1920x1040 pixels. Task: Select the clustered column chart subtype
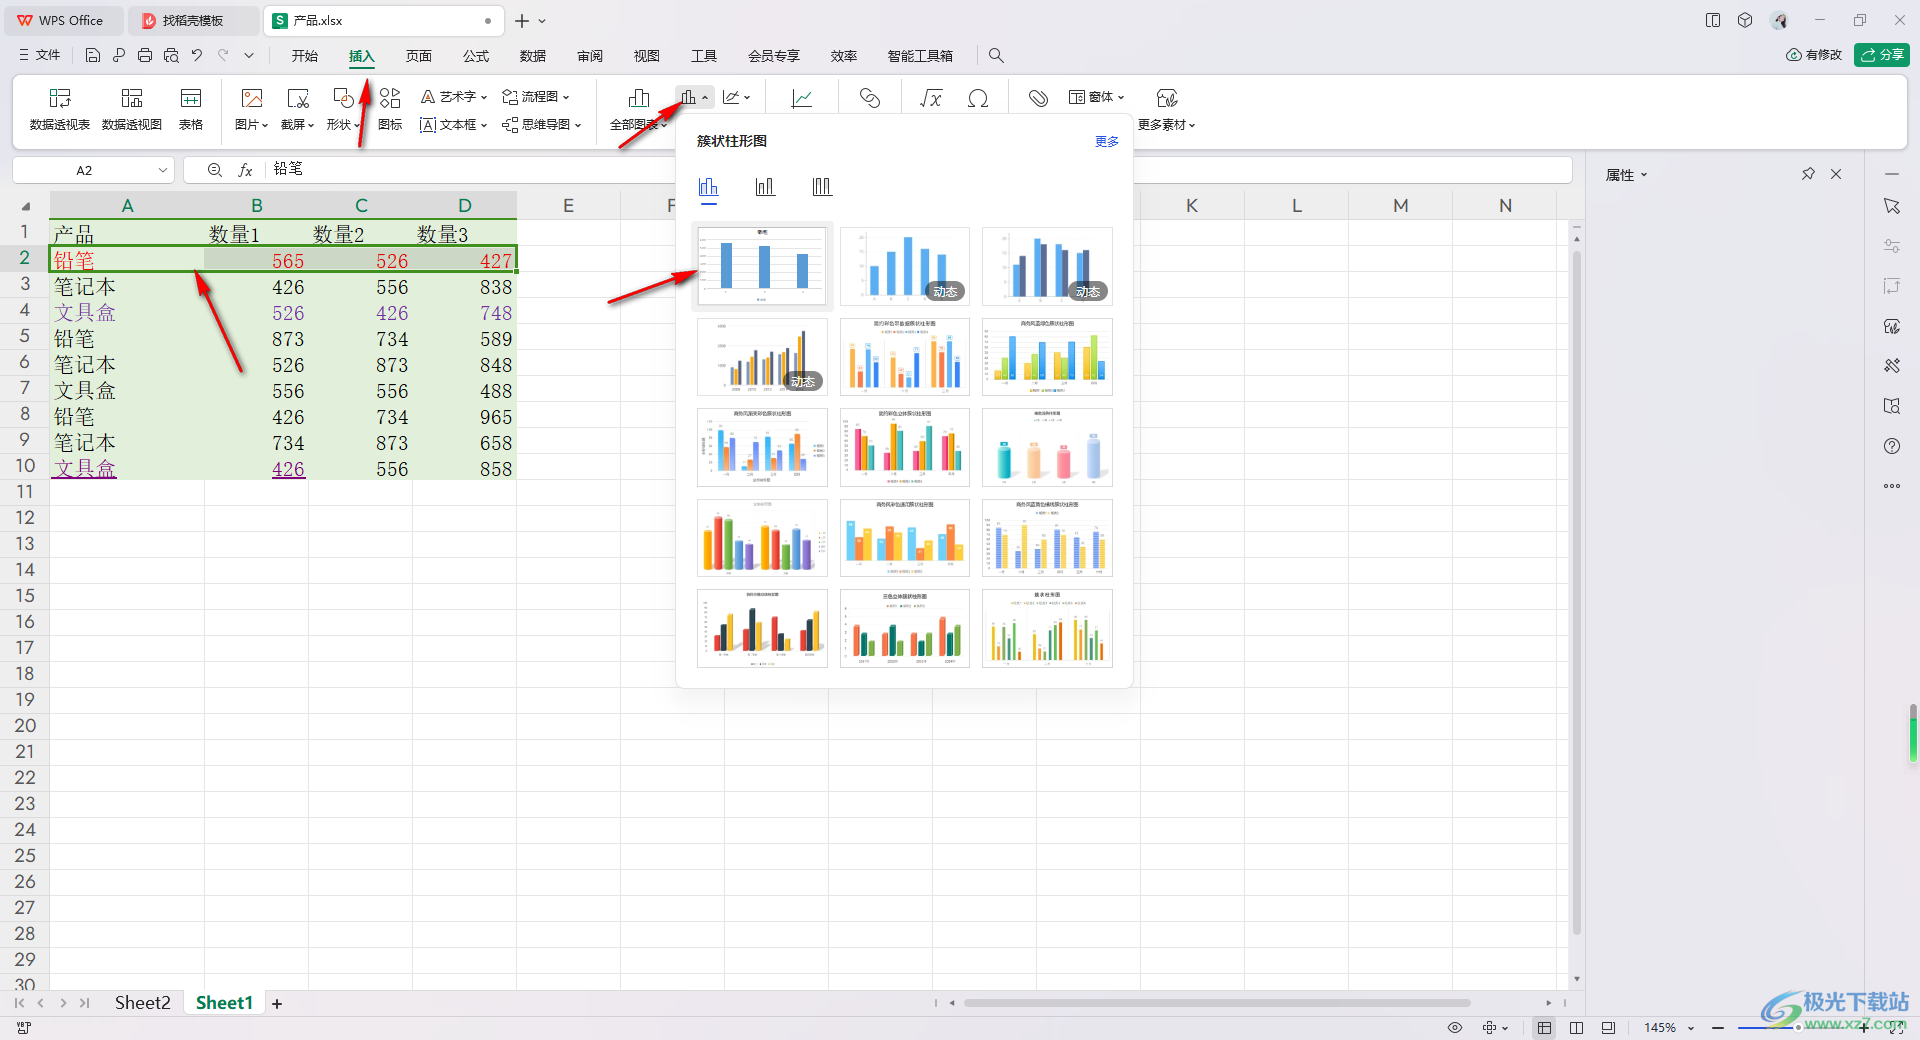point(709,187)
